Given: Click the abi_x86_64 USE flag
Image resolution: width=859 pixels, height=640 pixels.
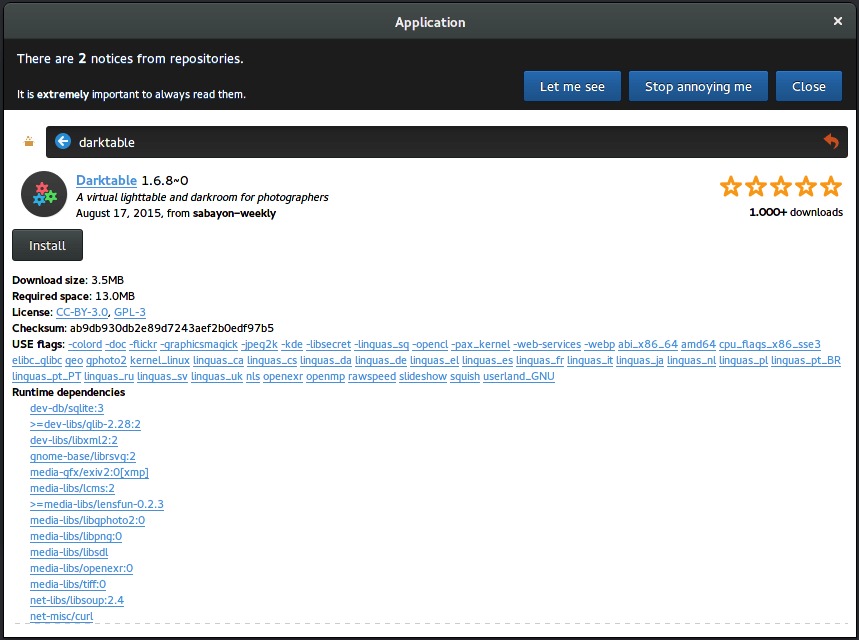Looking at the screenshot, I should (648, 345).
